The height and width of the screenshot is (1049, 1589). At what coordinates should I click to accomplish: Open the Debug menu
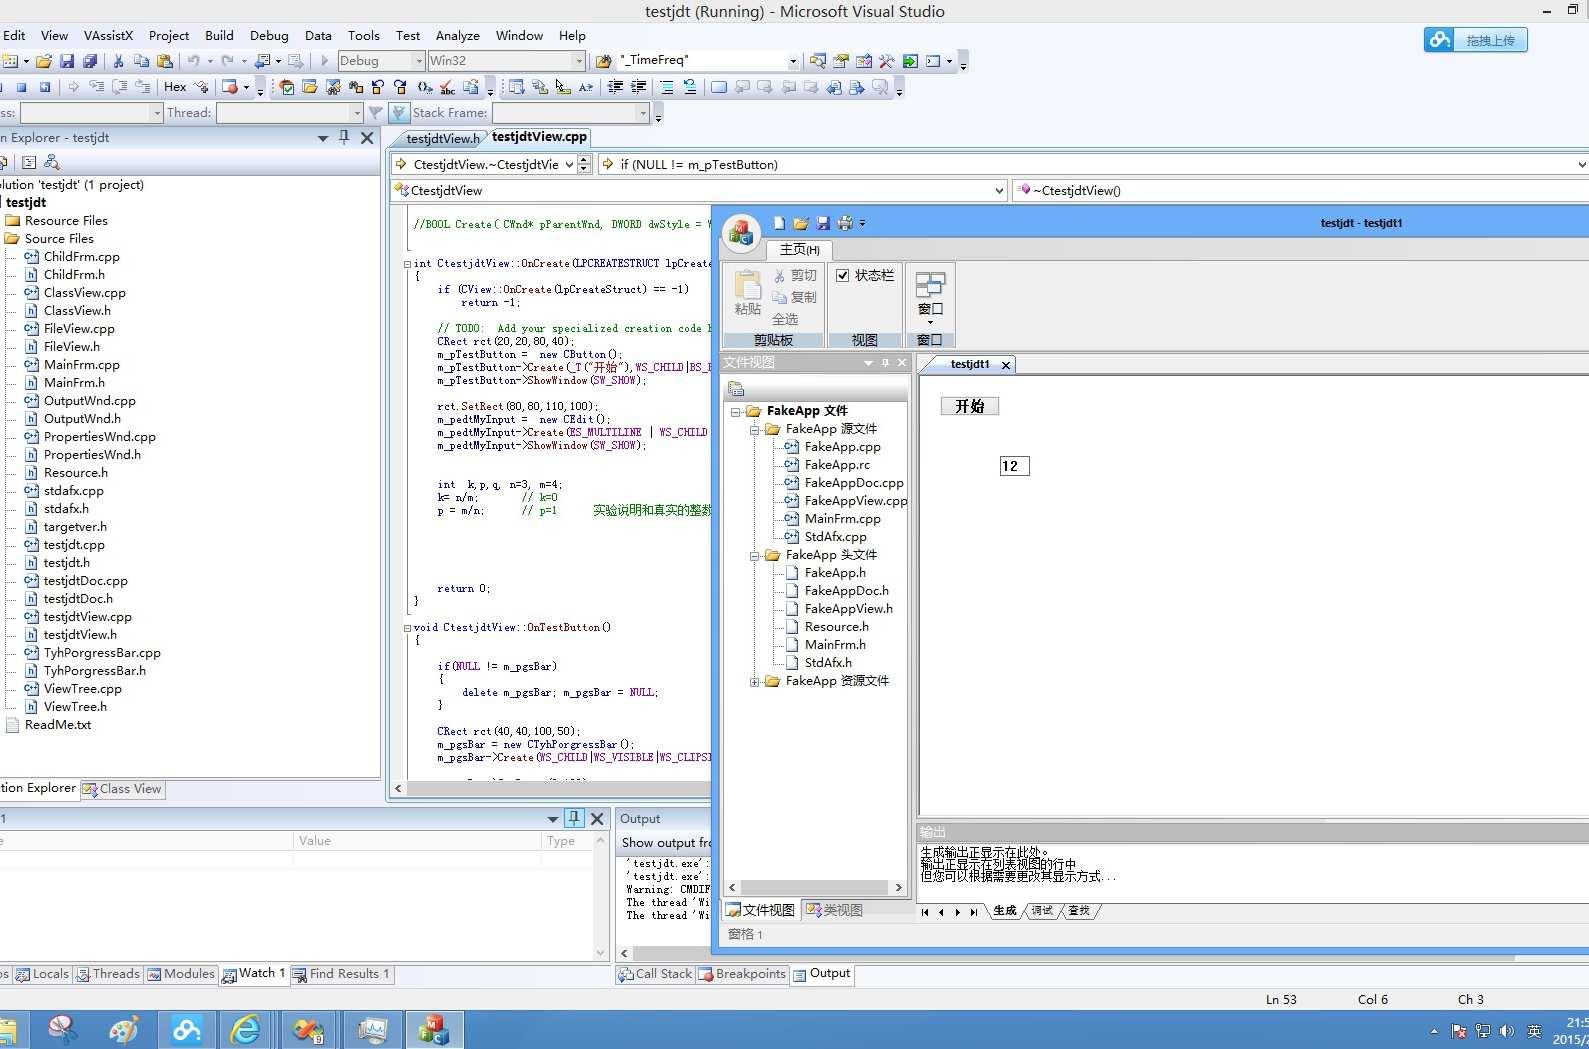coord(269,35)
